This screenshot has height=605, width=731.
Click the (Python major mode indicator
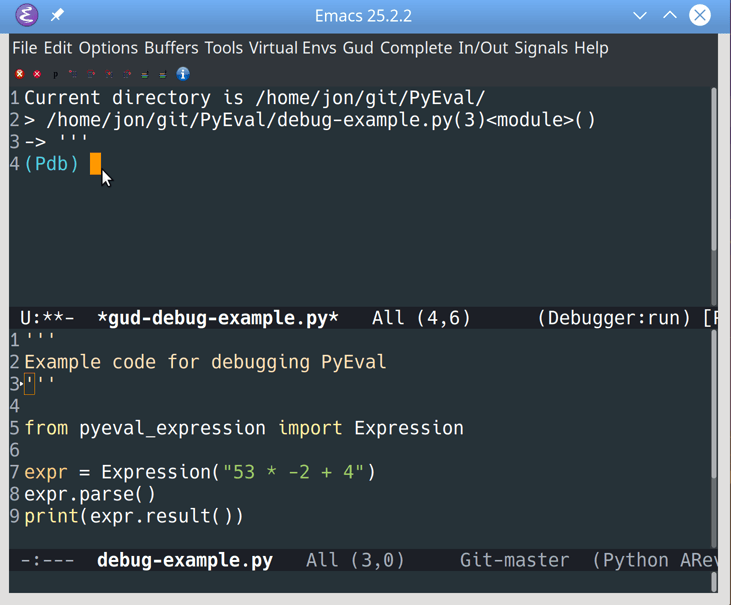point(630,560)
